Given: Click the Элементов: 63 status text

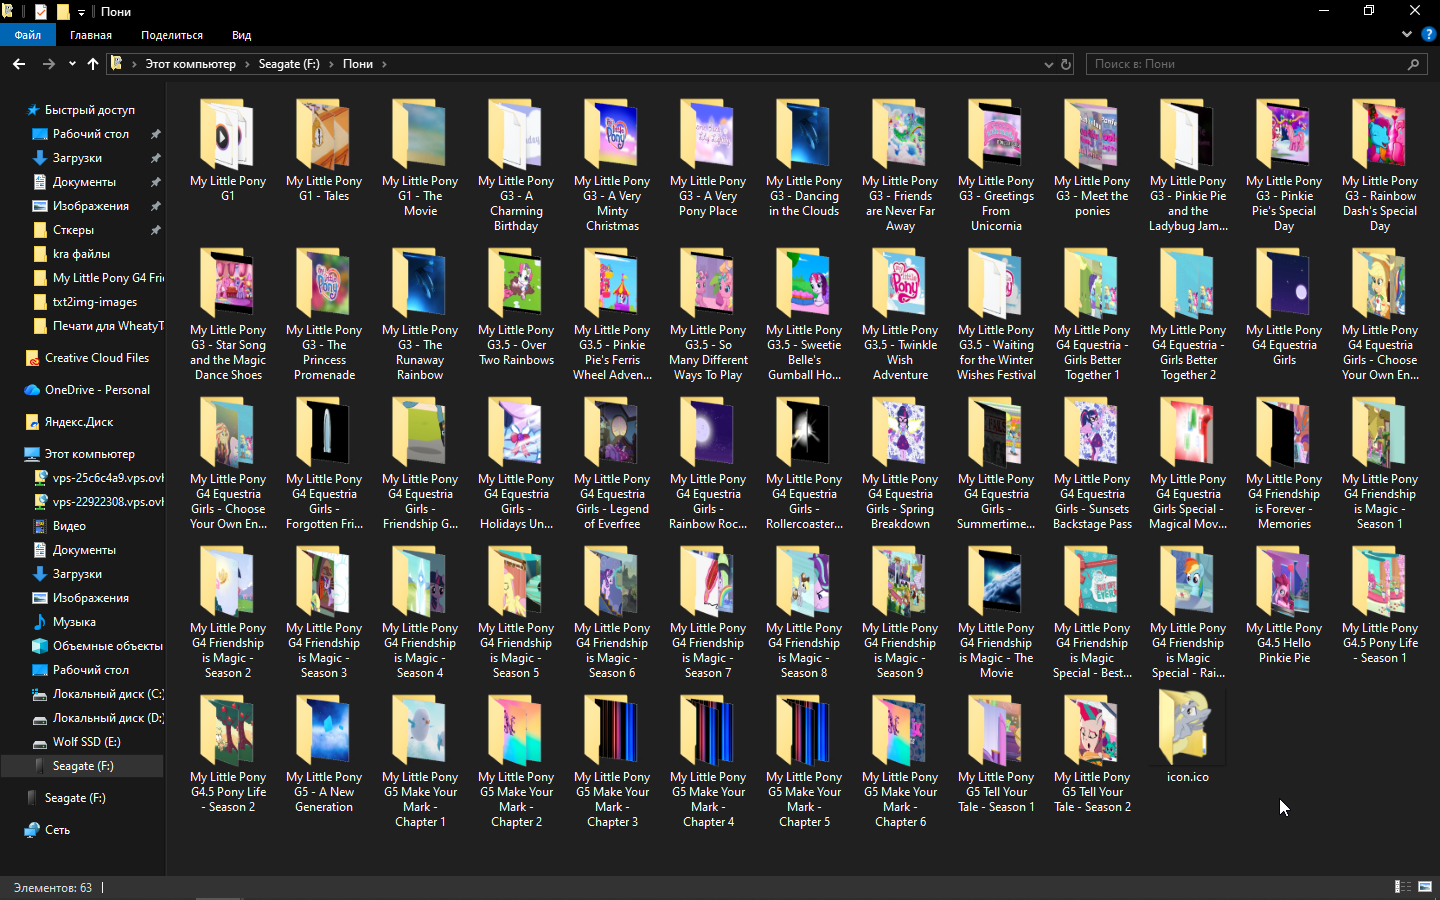Looking at the screenshot, I should pos(52,888).
